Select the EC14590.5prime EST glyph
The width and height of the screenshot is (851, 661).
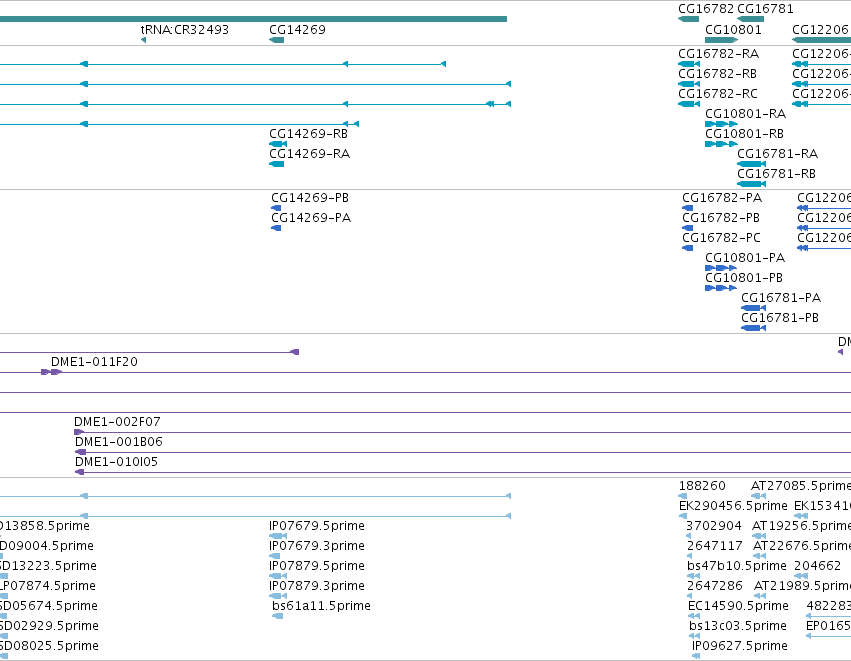coord(694,615)
